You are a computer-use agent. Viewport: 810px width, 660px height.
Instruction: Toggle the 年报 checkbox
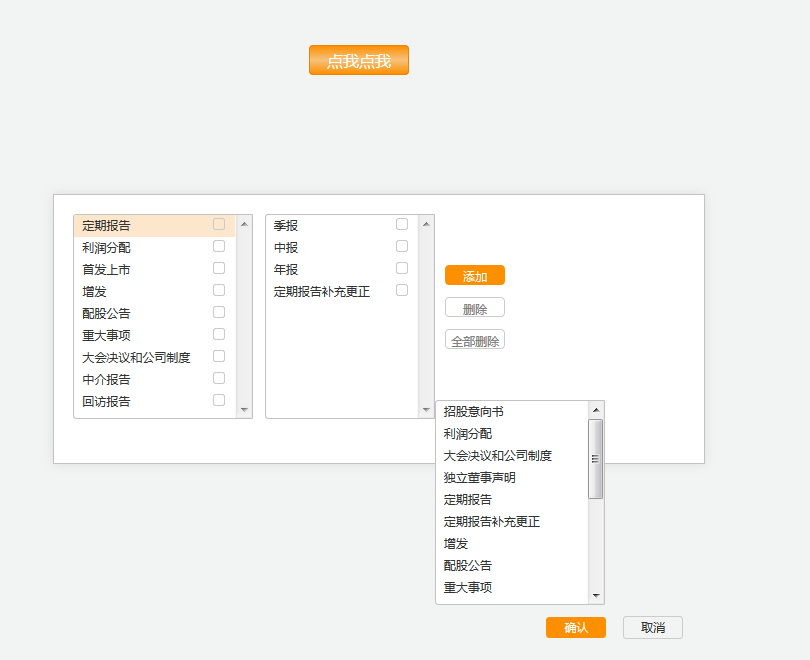(x=402, y=268)
